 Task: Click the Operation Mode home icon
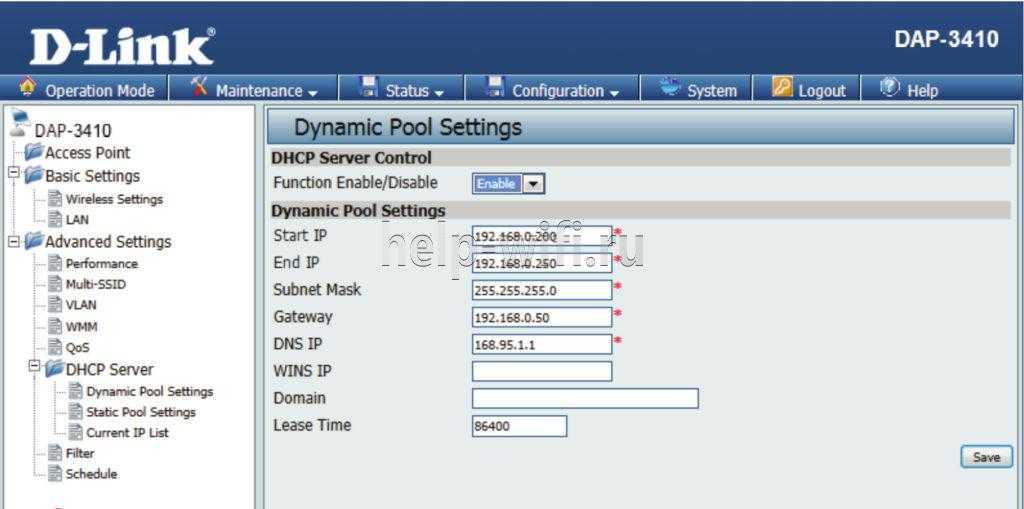27,89
